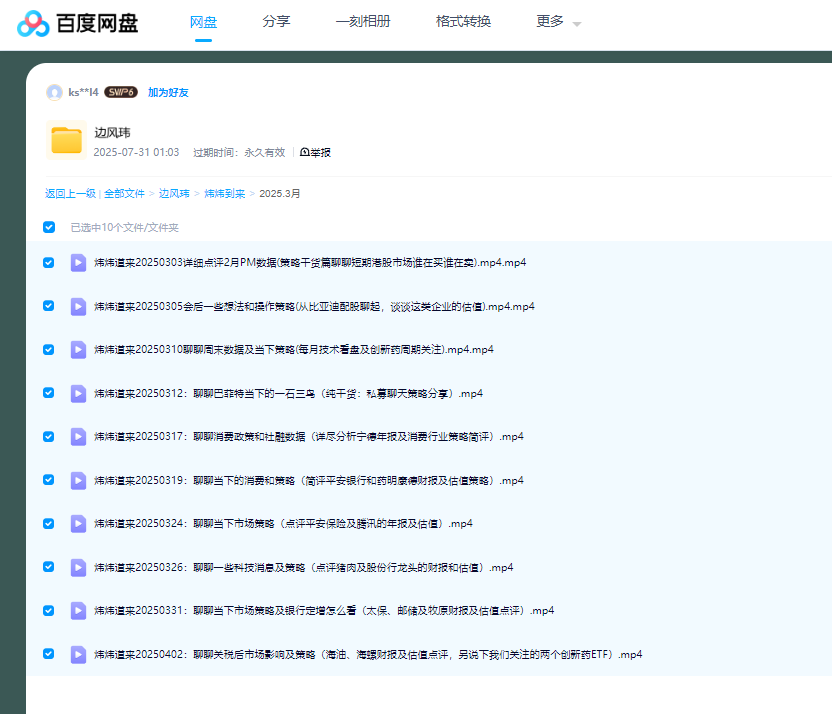The height and width of the screenshot is (714, 832).
Task: Click the ks**l4 user avatar icon
Action: pyautogui.click(x=54, y=92)
